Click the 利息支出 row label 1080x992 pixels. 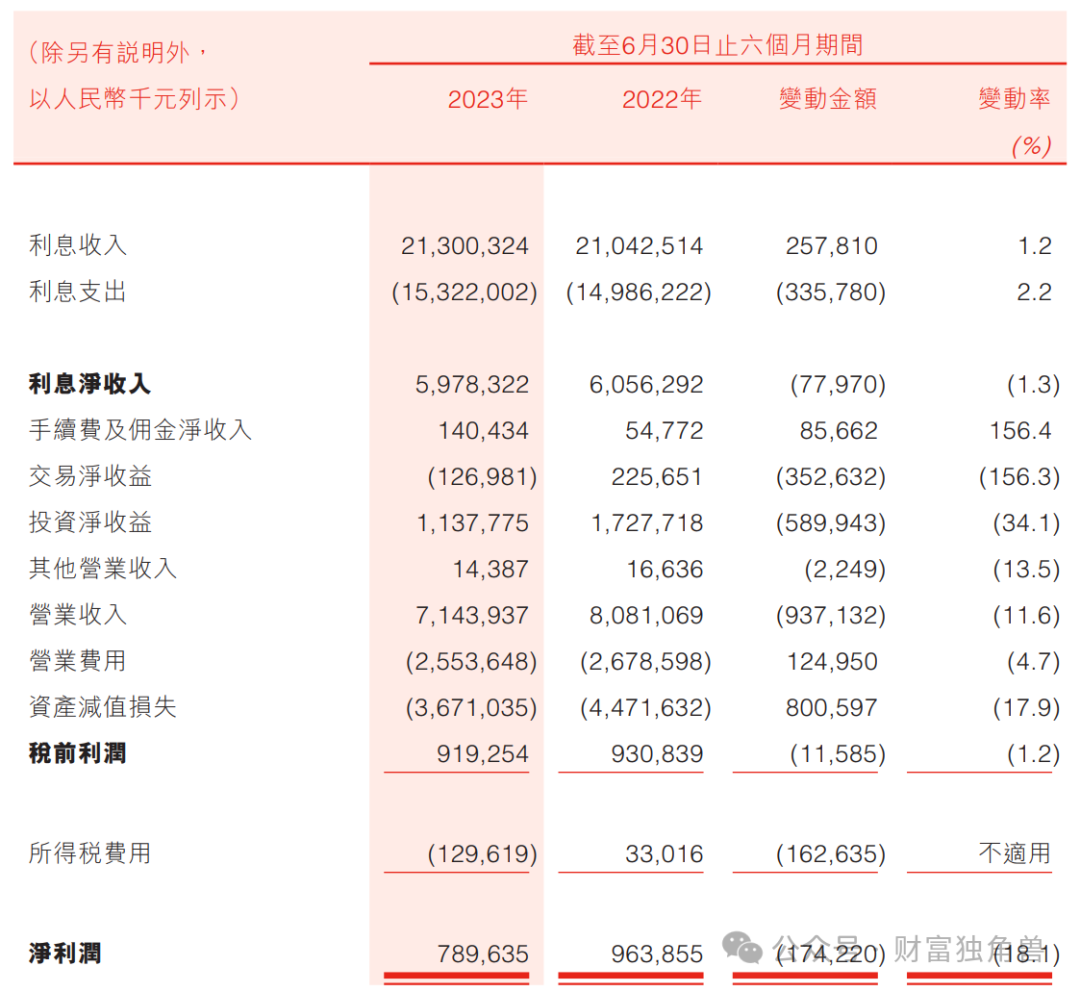pos(78,291)
